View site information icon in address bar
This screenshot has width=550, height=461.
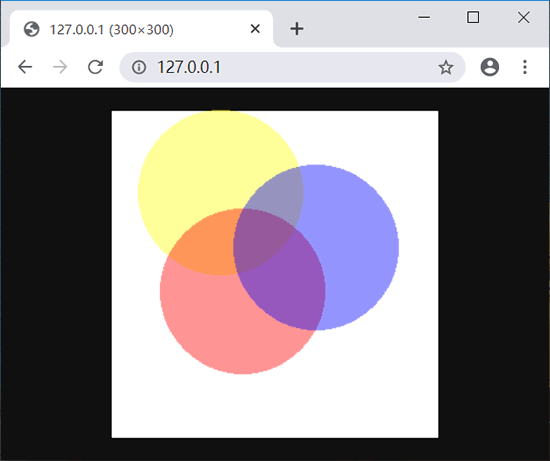click(139, 67)
